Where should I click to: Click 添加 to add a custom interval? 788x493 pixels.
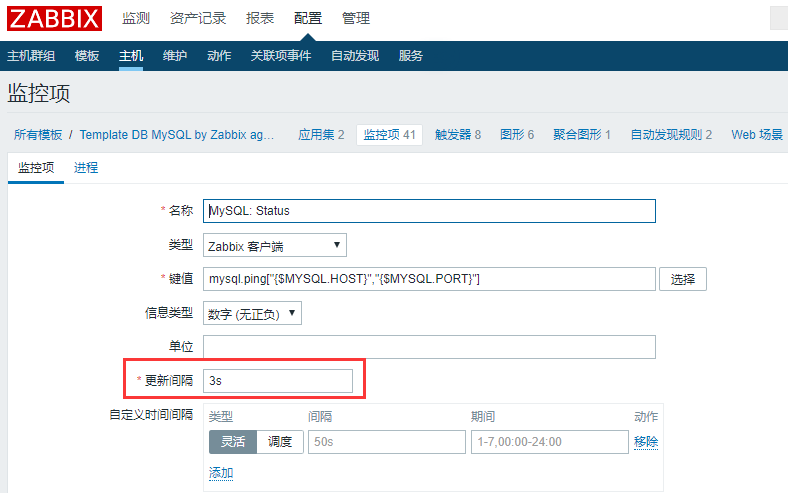[x=221, y=473]
